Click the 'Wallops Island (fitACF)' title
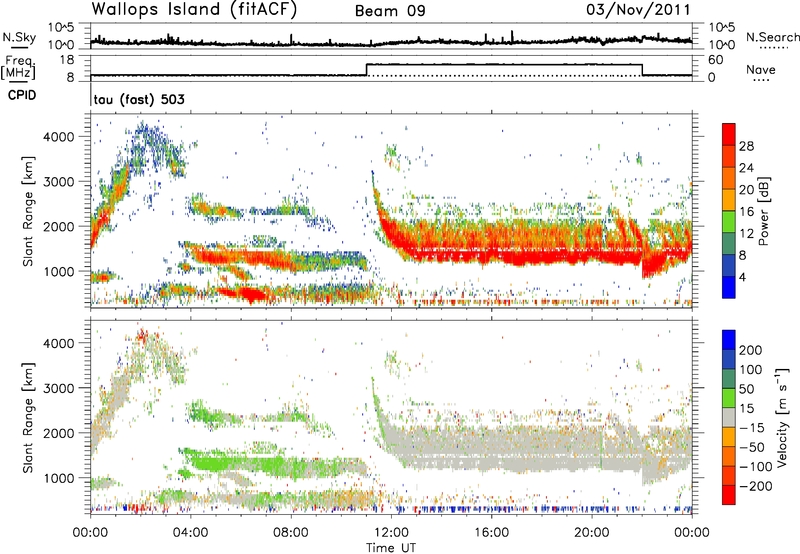 tap(194, 10)
